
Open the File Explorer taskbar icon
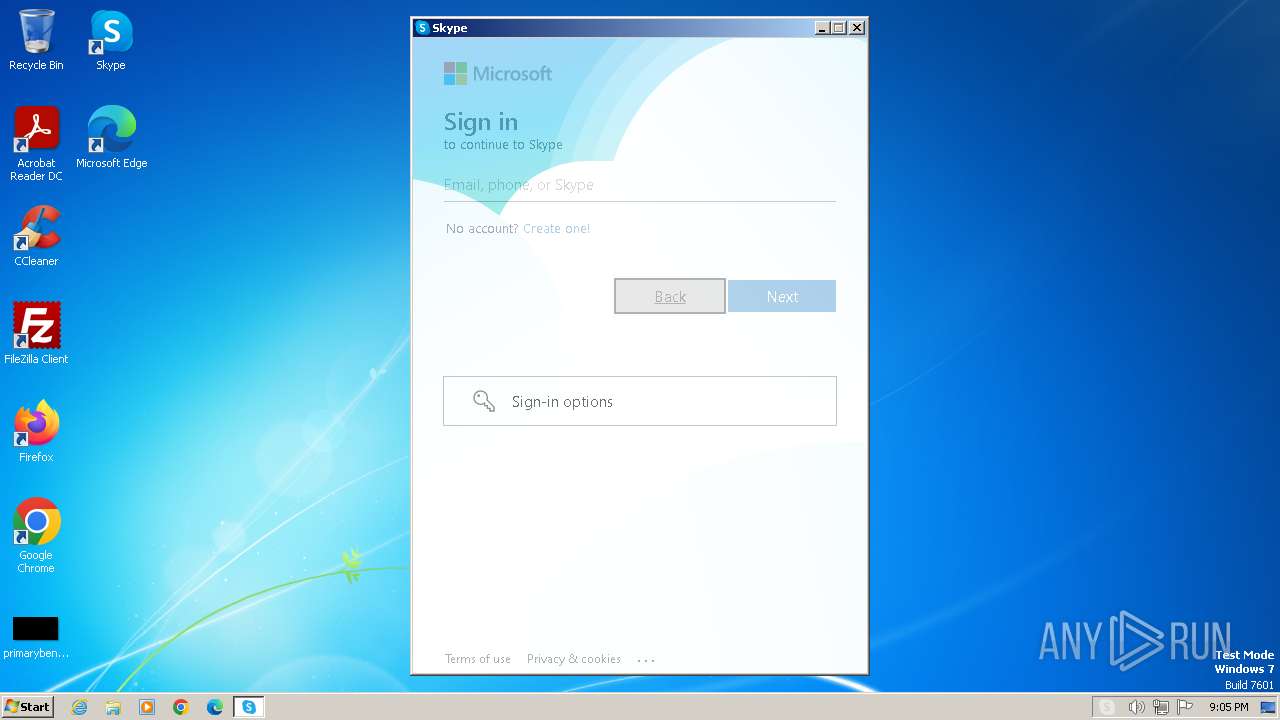coord(113,707)
